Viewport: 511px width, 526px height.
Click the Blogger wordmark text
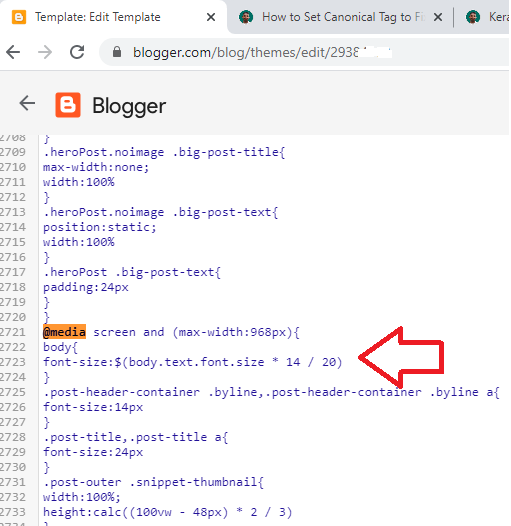coord(129,106)
